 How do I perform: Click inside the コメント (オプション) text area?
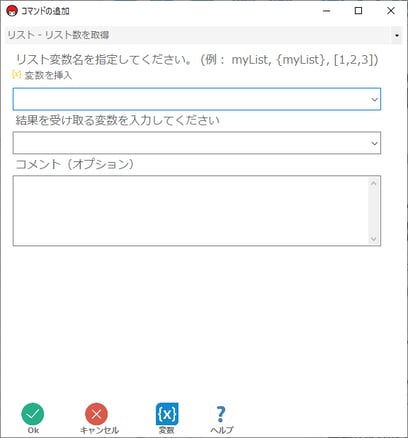[191, 211]
